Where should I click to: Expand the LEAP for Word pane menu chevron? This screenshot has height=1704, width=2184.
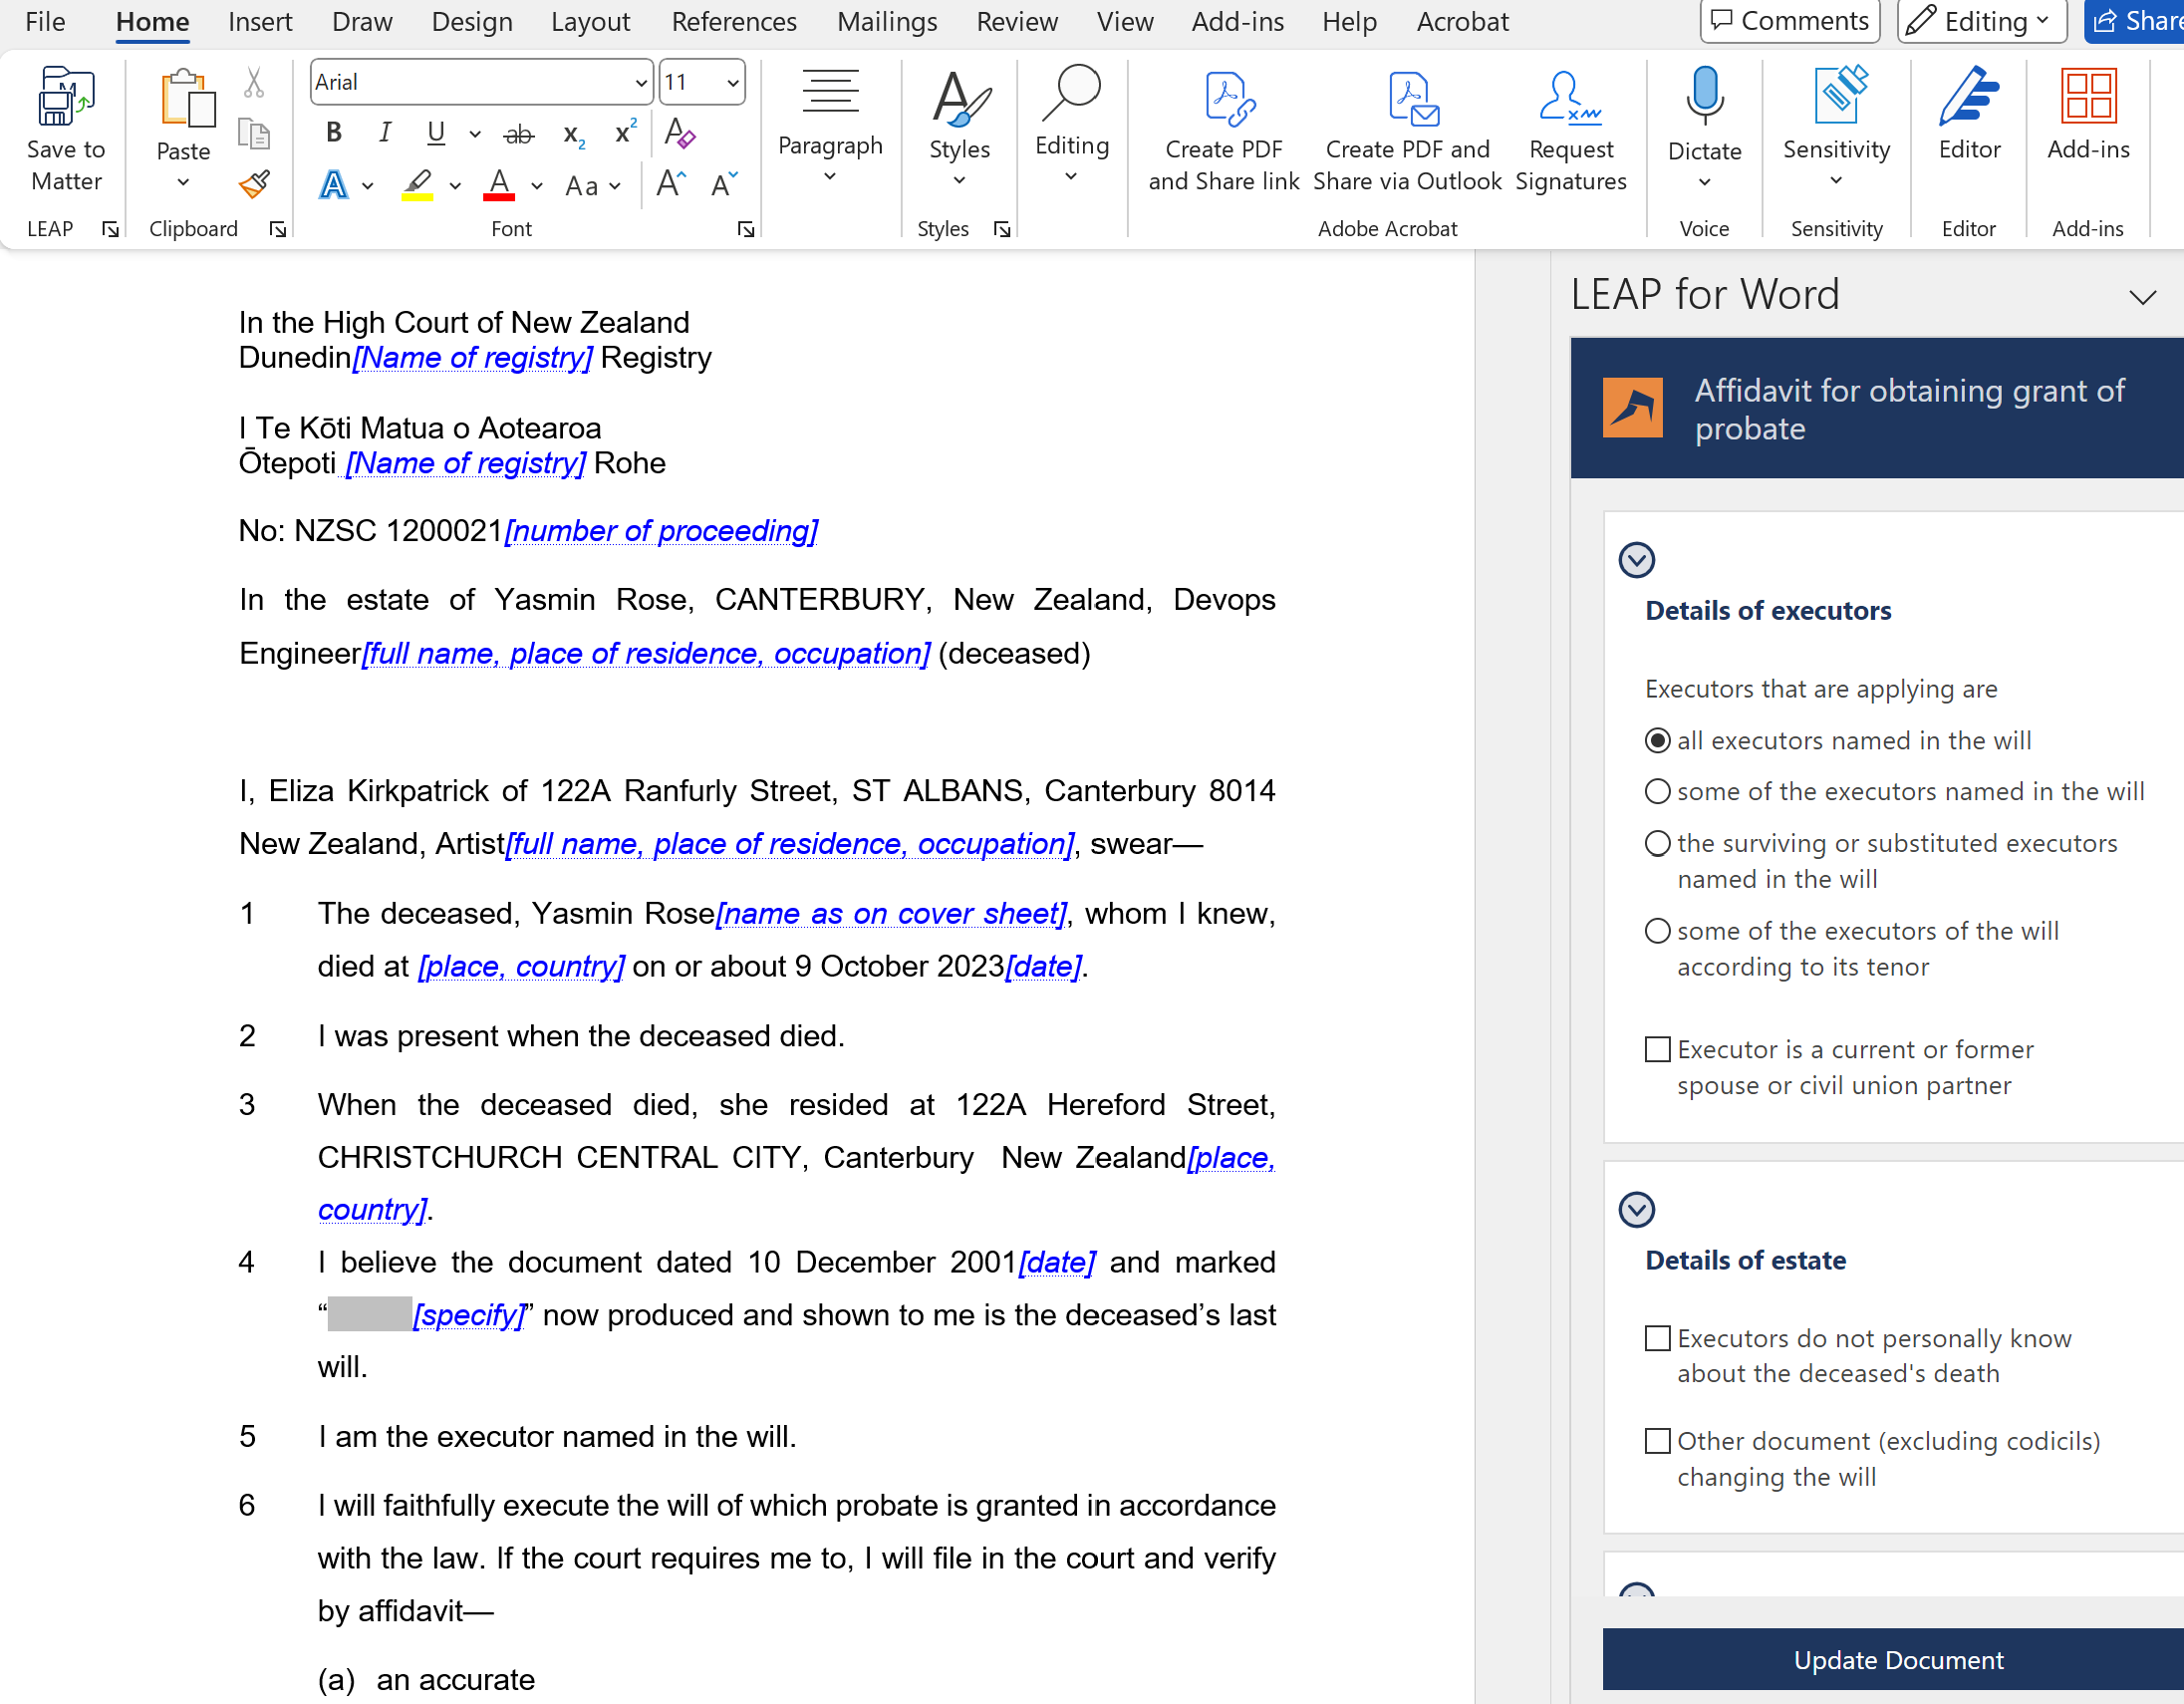click(x=2142, y=297)
